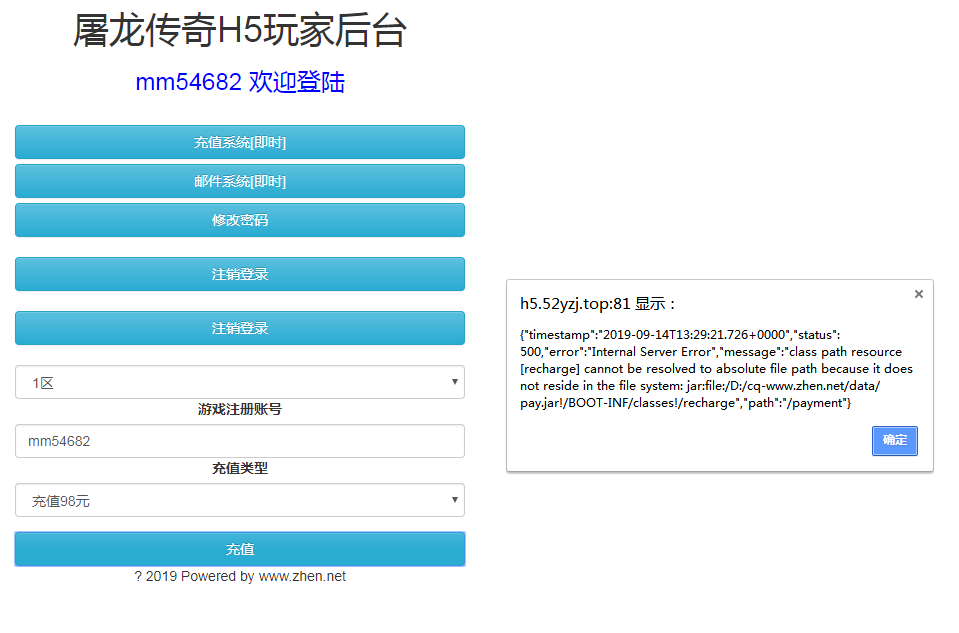
Task: Click the arrow icon on 1区 select
Action: click(455, 382)
